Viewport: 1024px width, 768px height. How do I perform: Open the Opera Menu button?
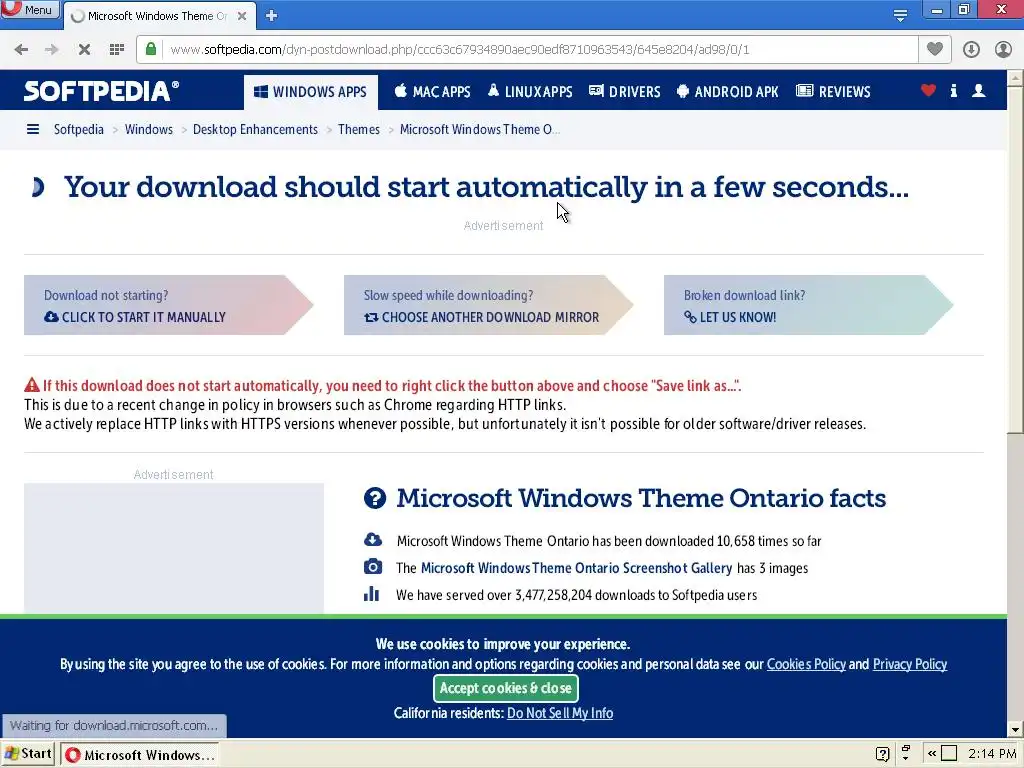pyautogui.click(x=29, y=9)
